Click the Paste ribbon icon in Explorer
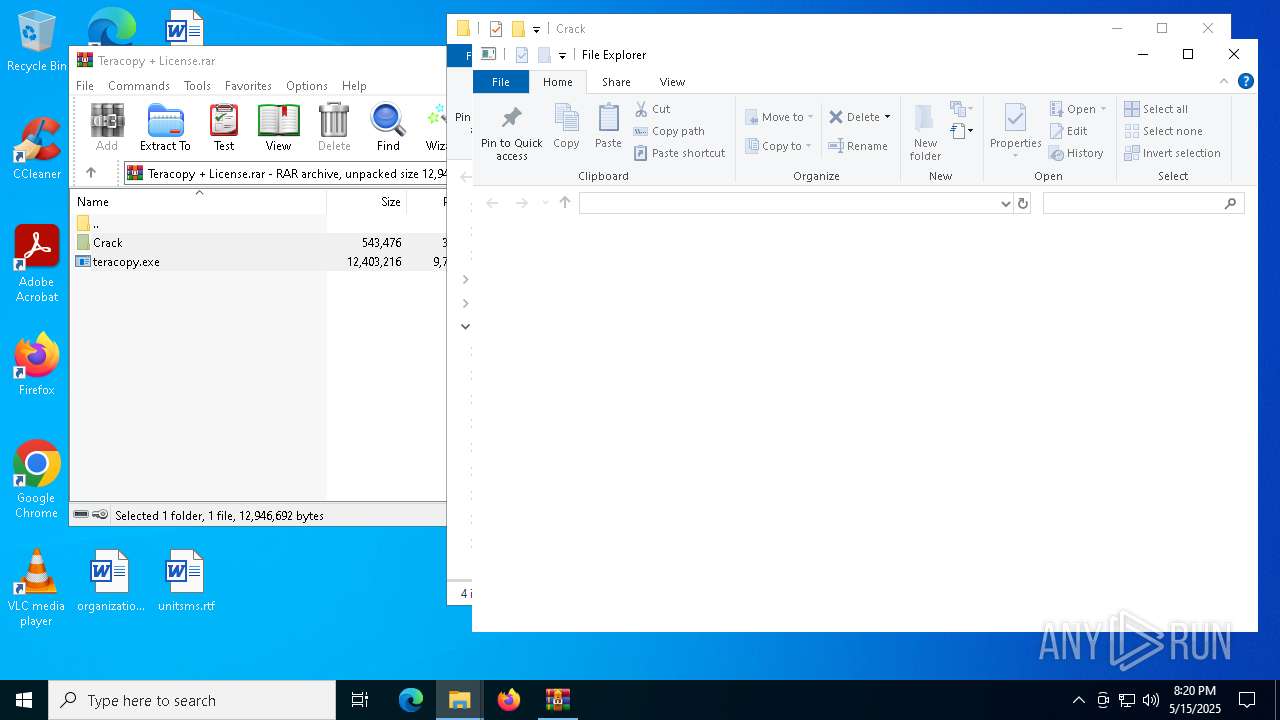1280x720 pixels. coord(608,126)
